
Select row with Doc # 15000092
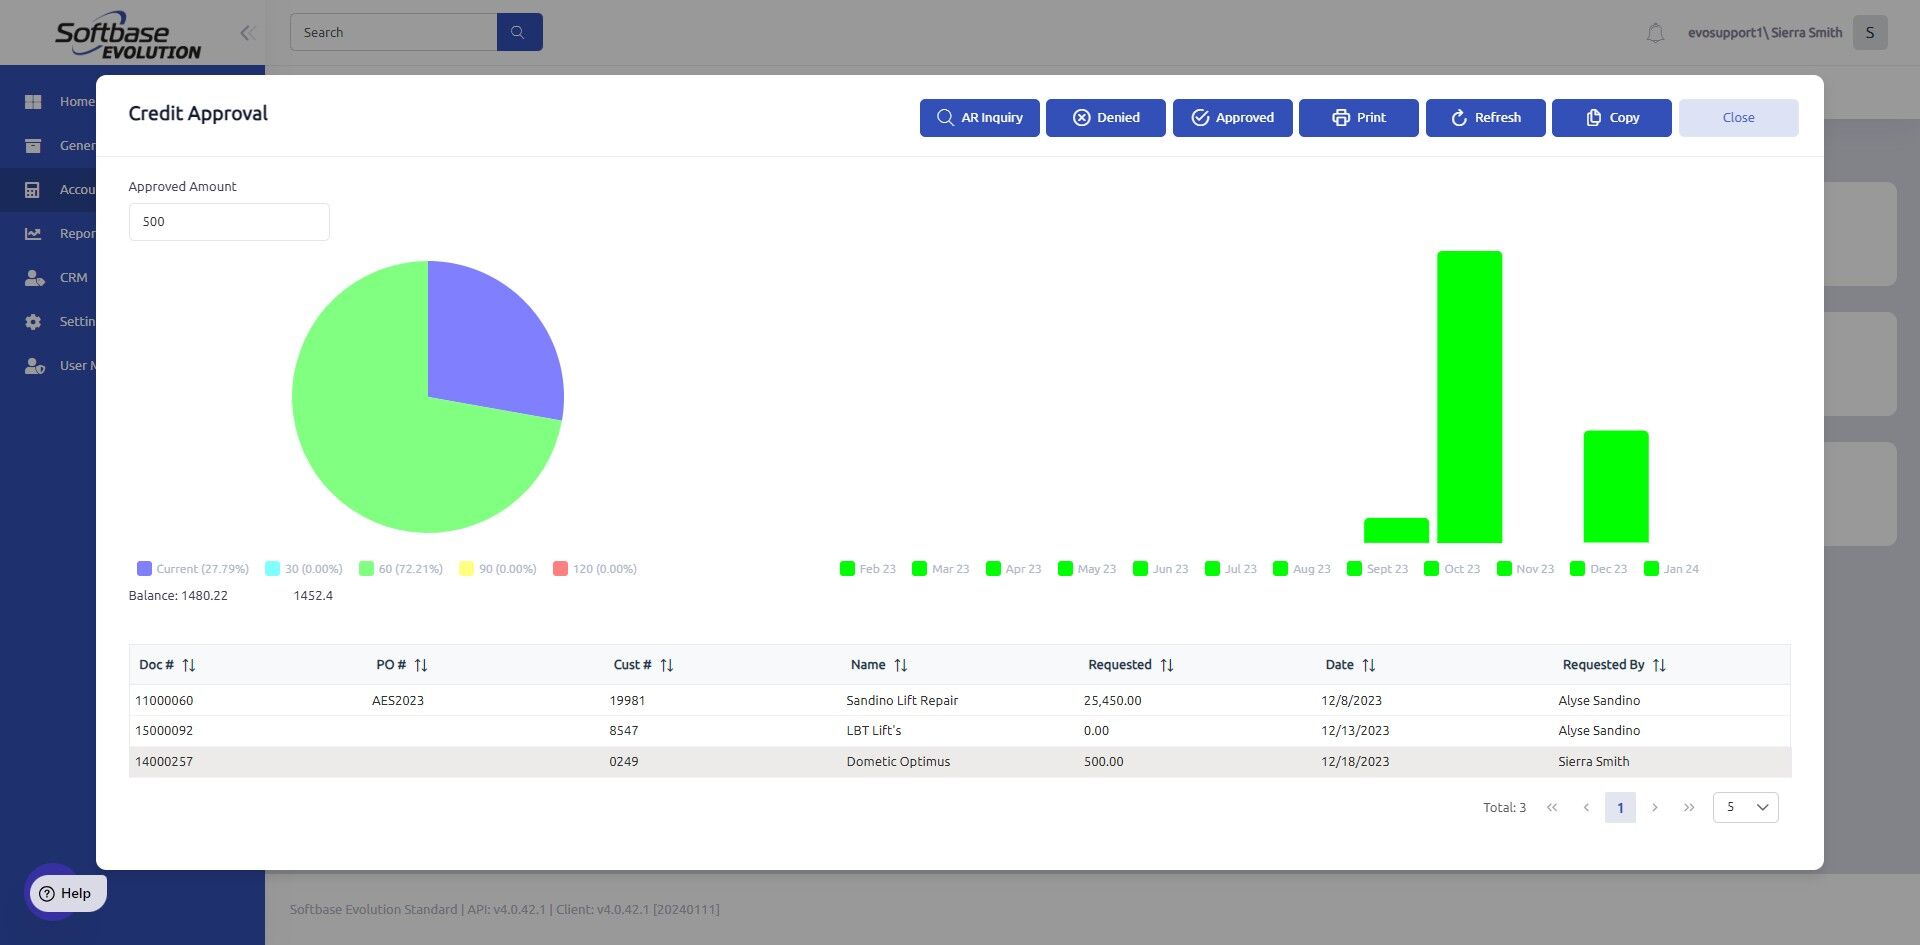pyautogui.click(x=960, y=731)
